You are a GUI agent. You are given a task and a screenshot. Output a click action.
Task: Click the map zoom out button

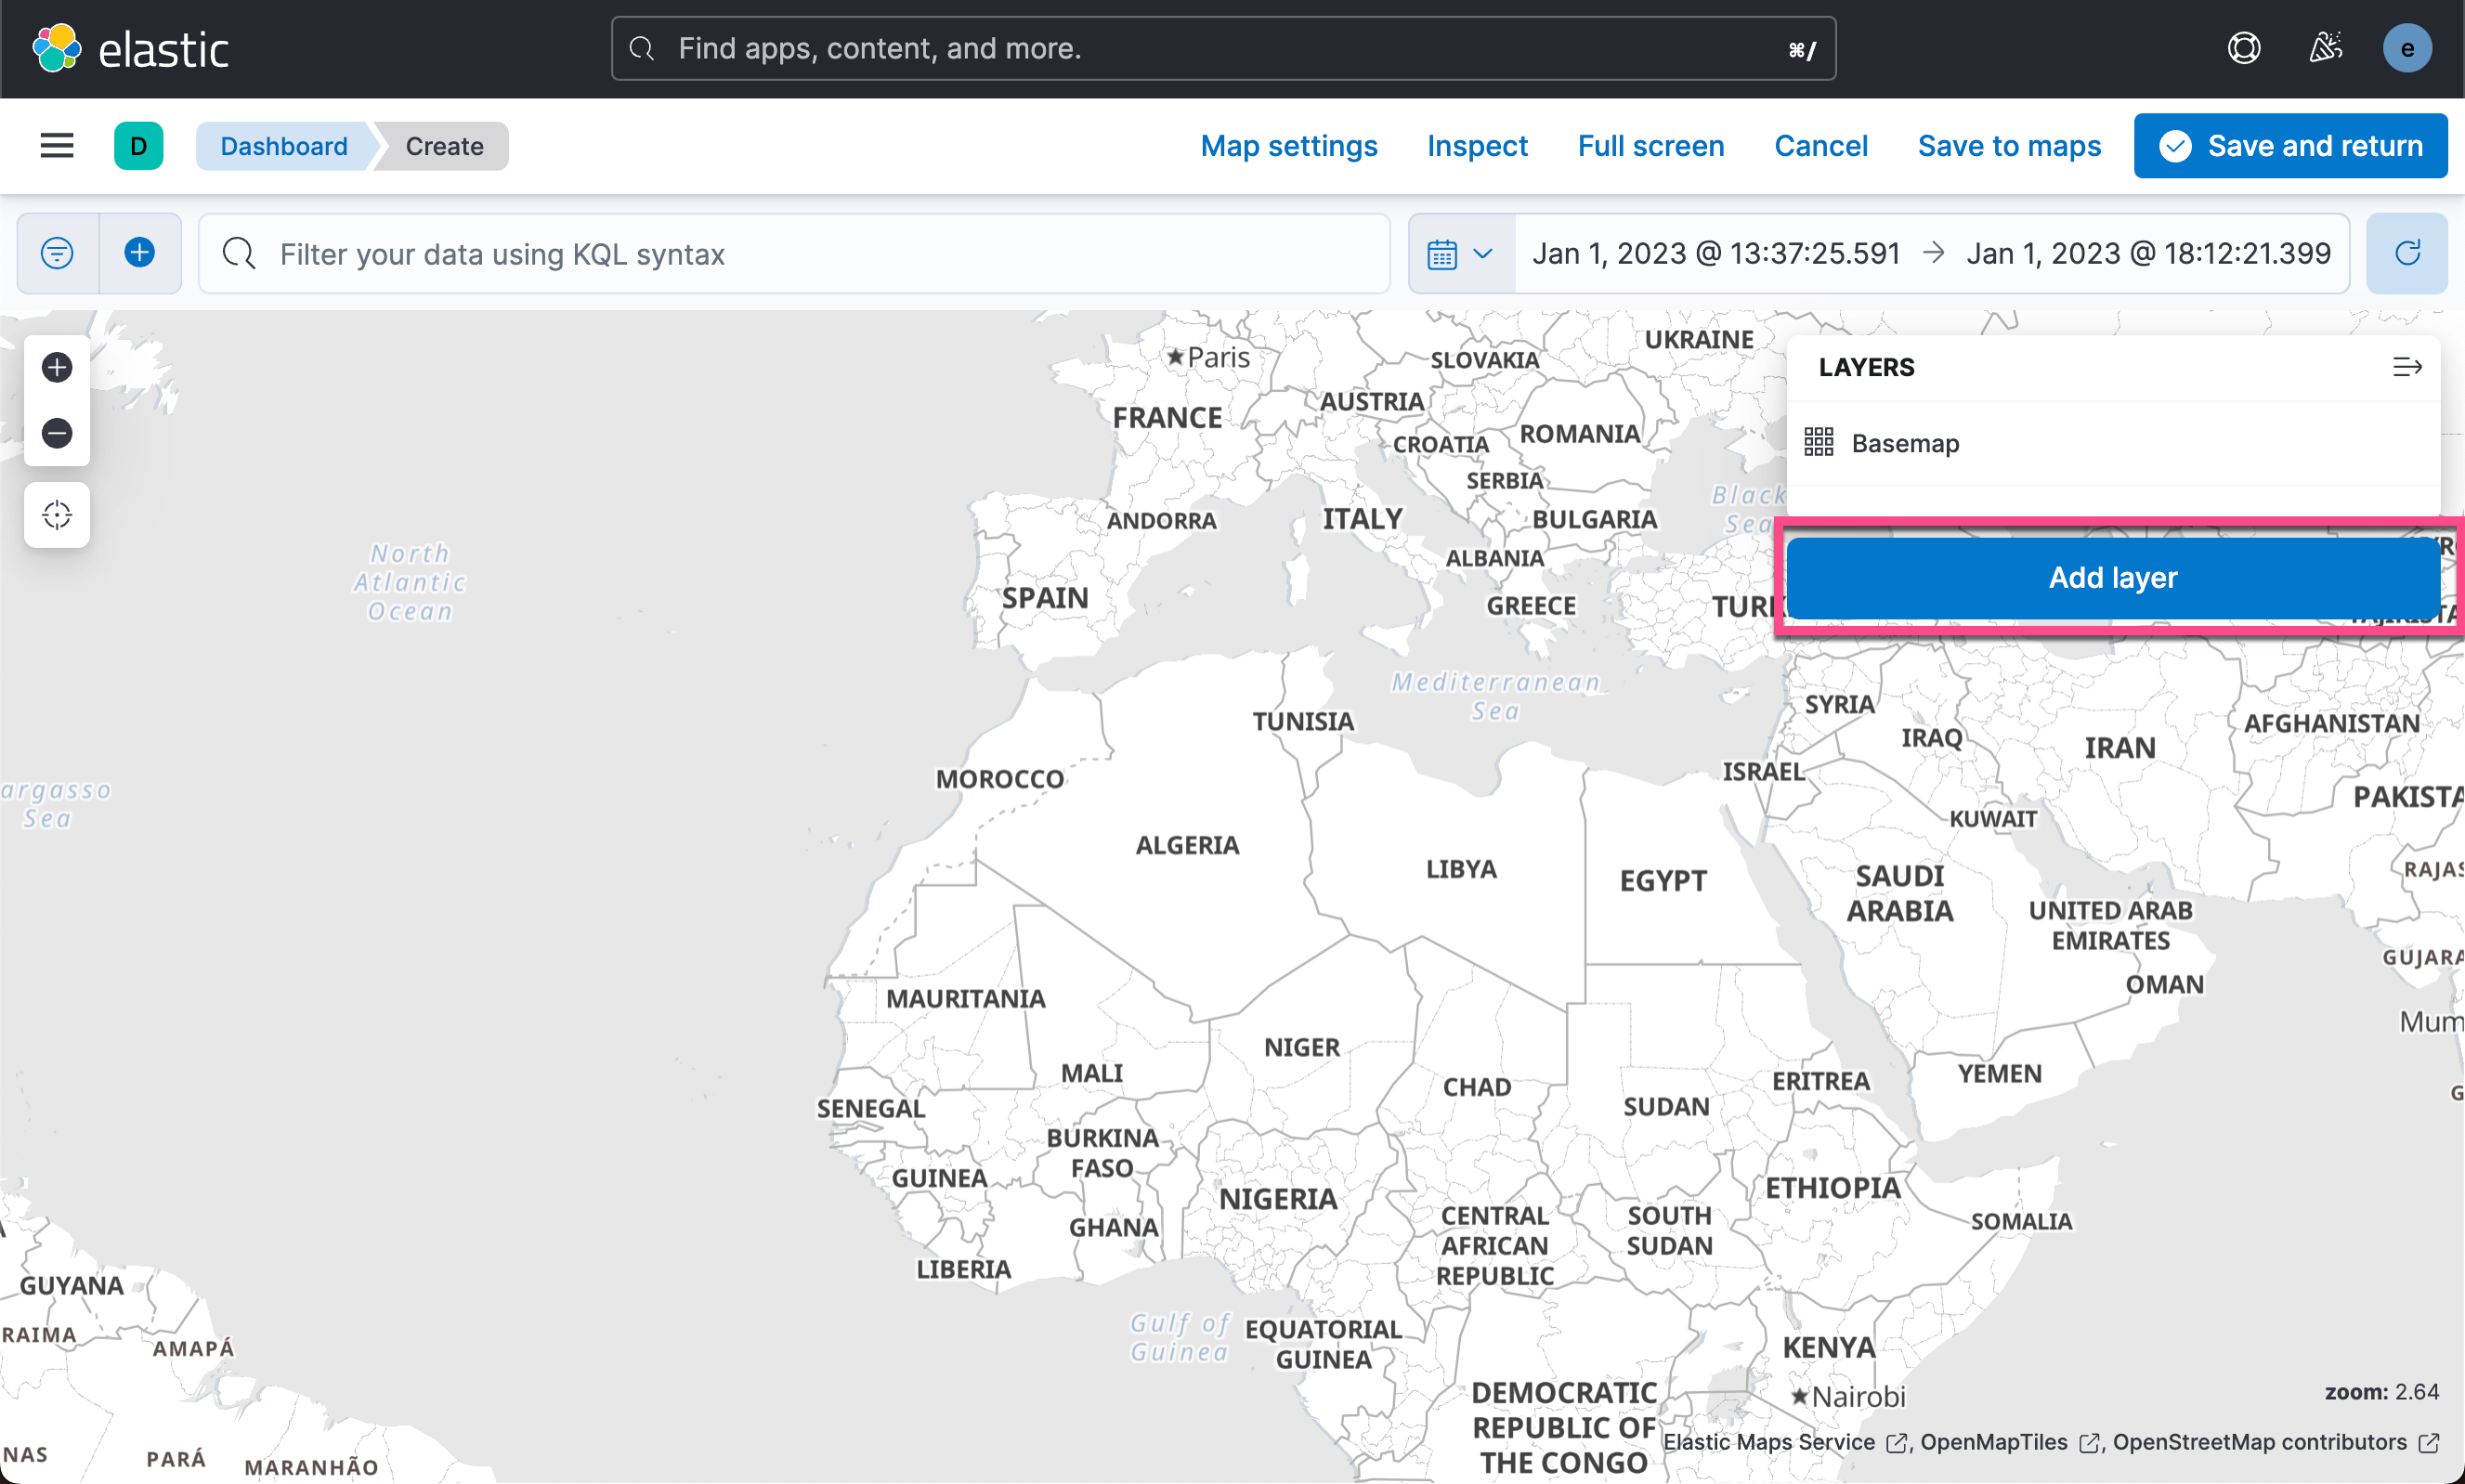[57, 433]
